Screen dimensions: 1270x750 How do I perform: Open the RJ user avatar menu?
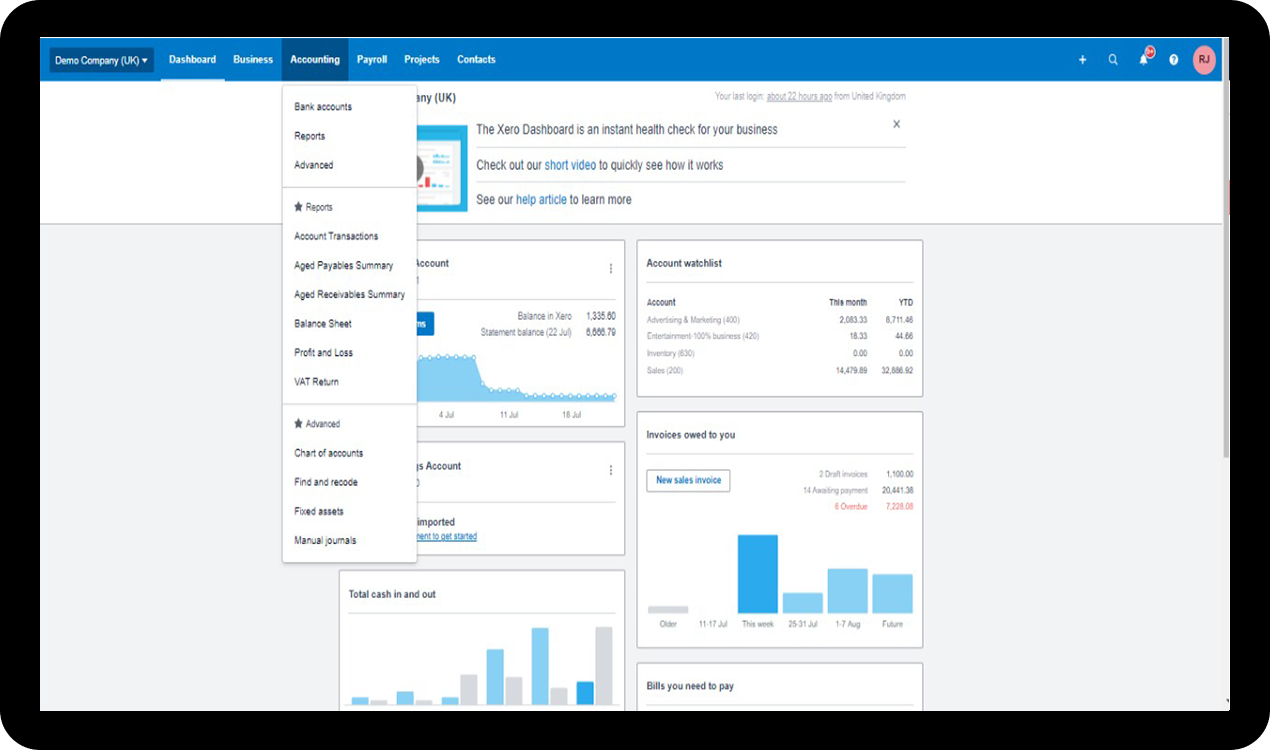1204,60
